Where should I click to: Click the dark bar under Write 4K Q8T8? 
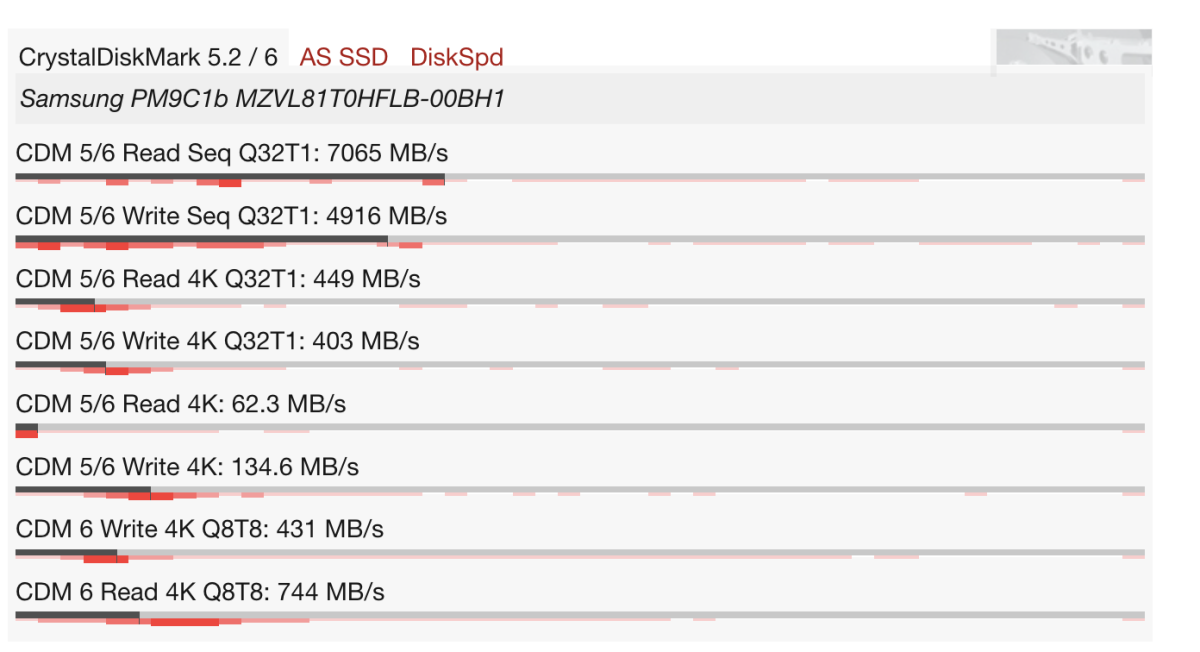(66, 553)
